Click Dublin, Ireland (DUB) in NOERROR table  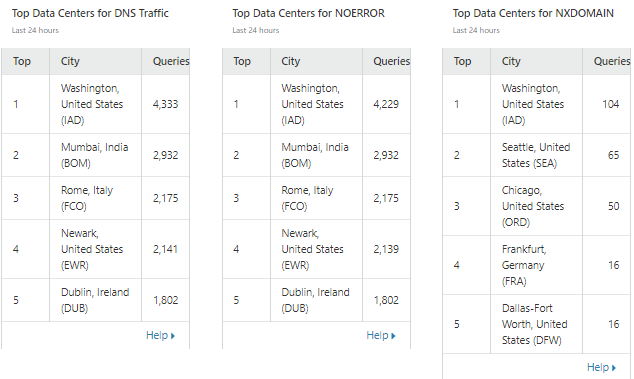315,300
